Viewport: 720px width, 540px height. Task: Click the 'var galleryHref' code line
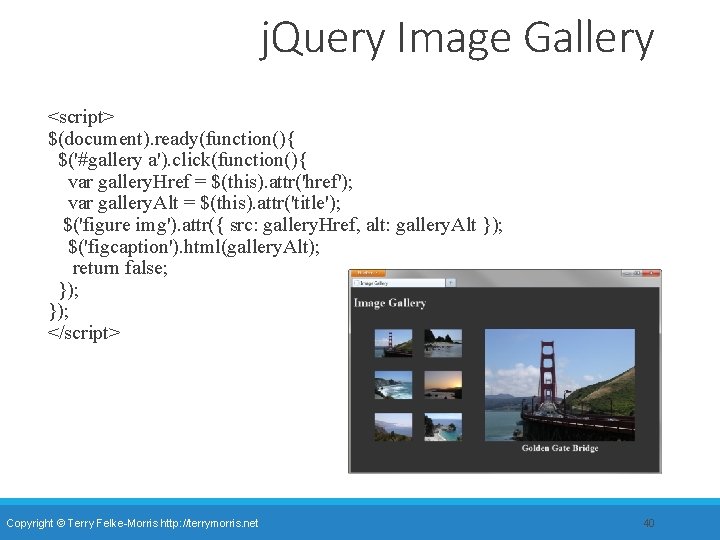pos(210,182)
